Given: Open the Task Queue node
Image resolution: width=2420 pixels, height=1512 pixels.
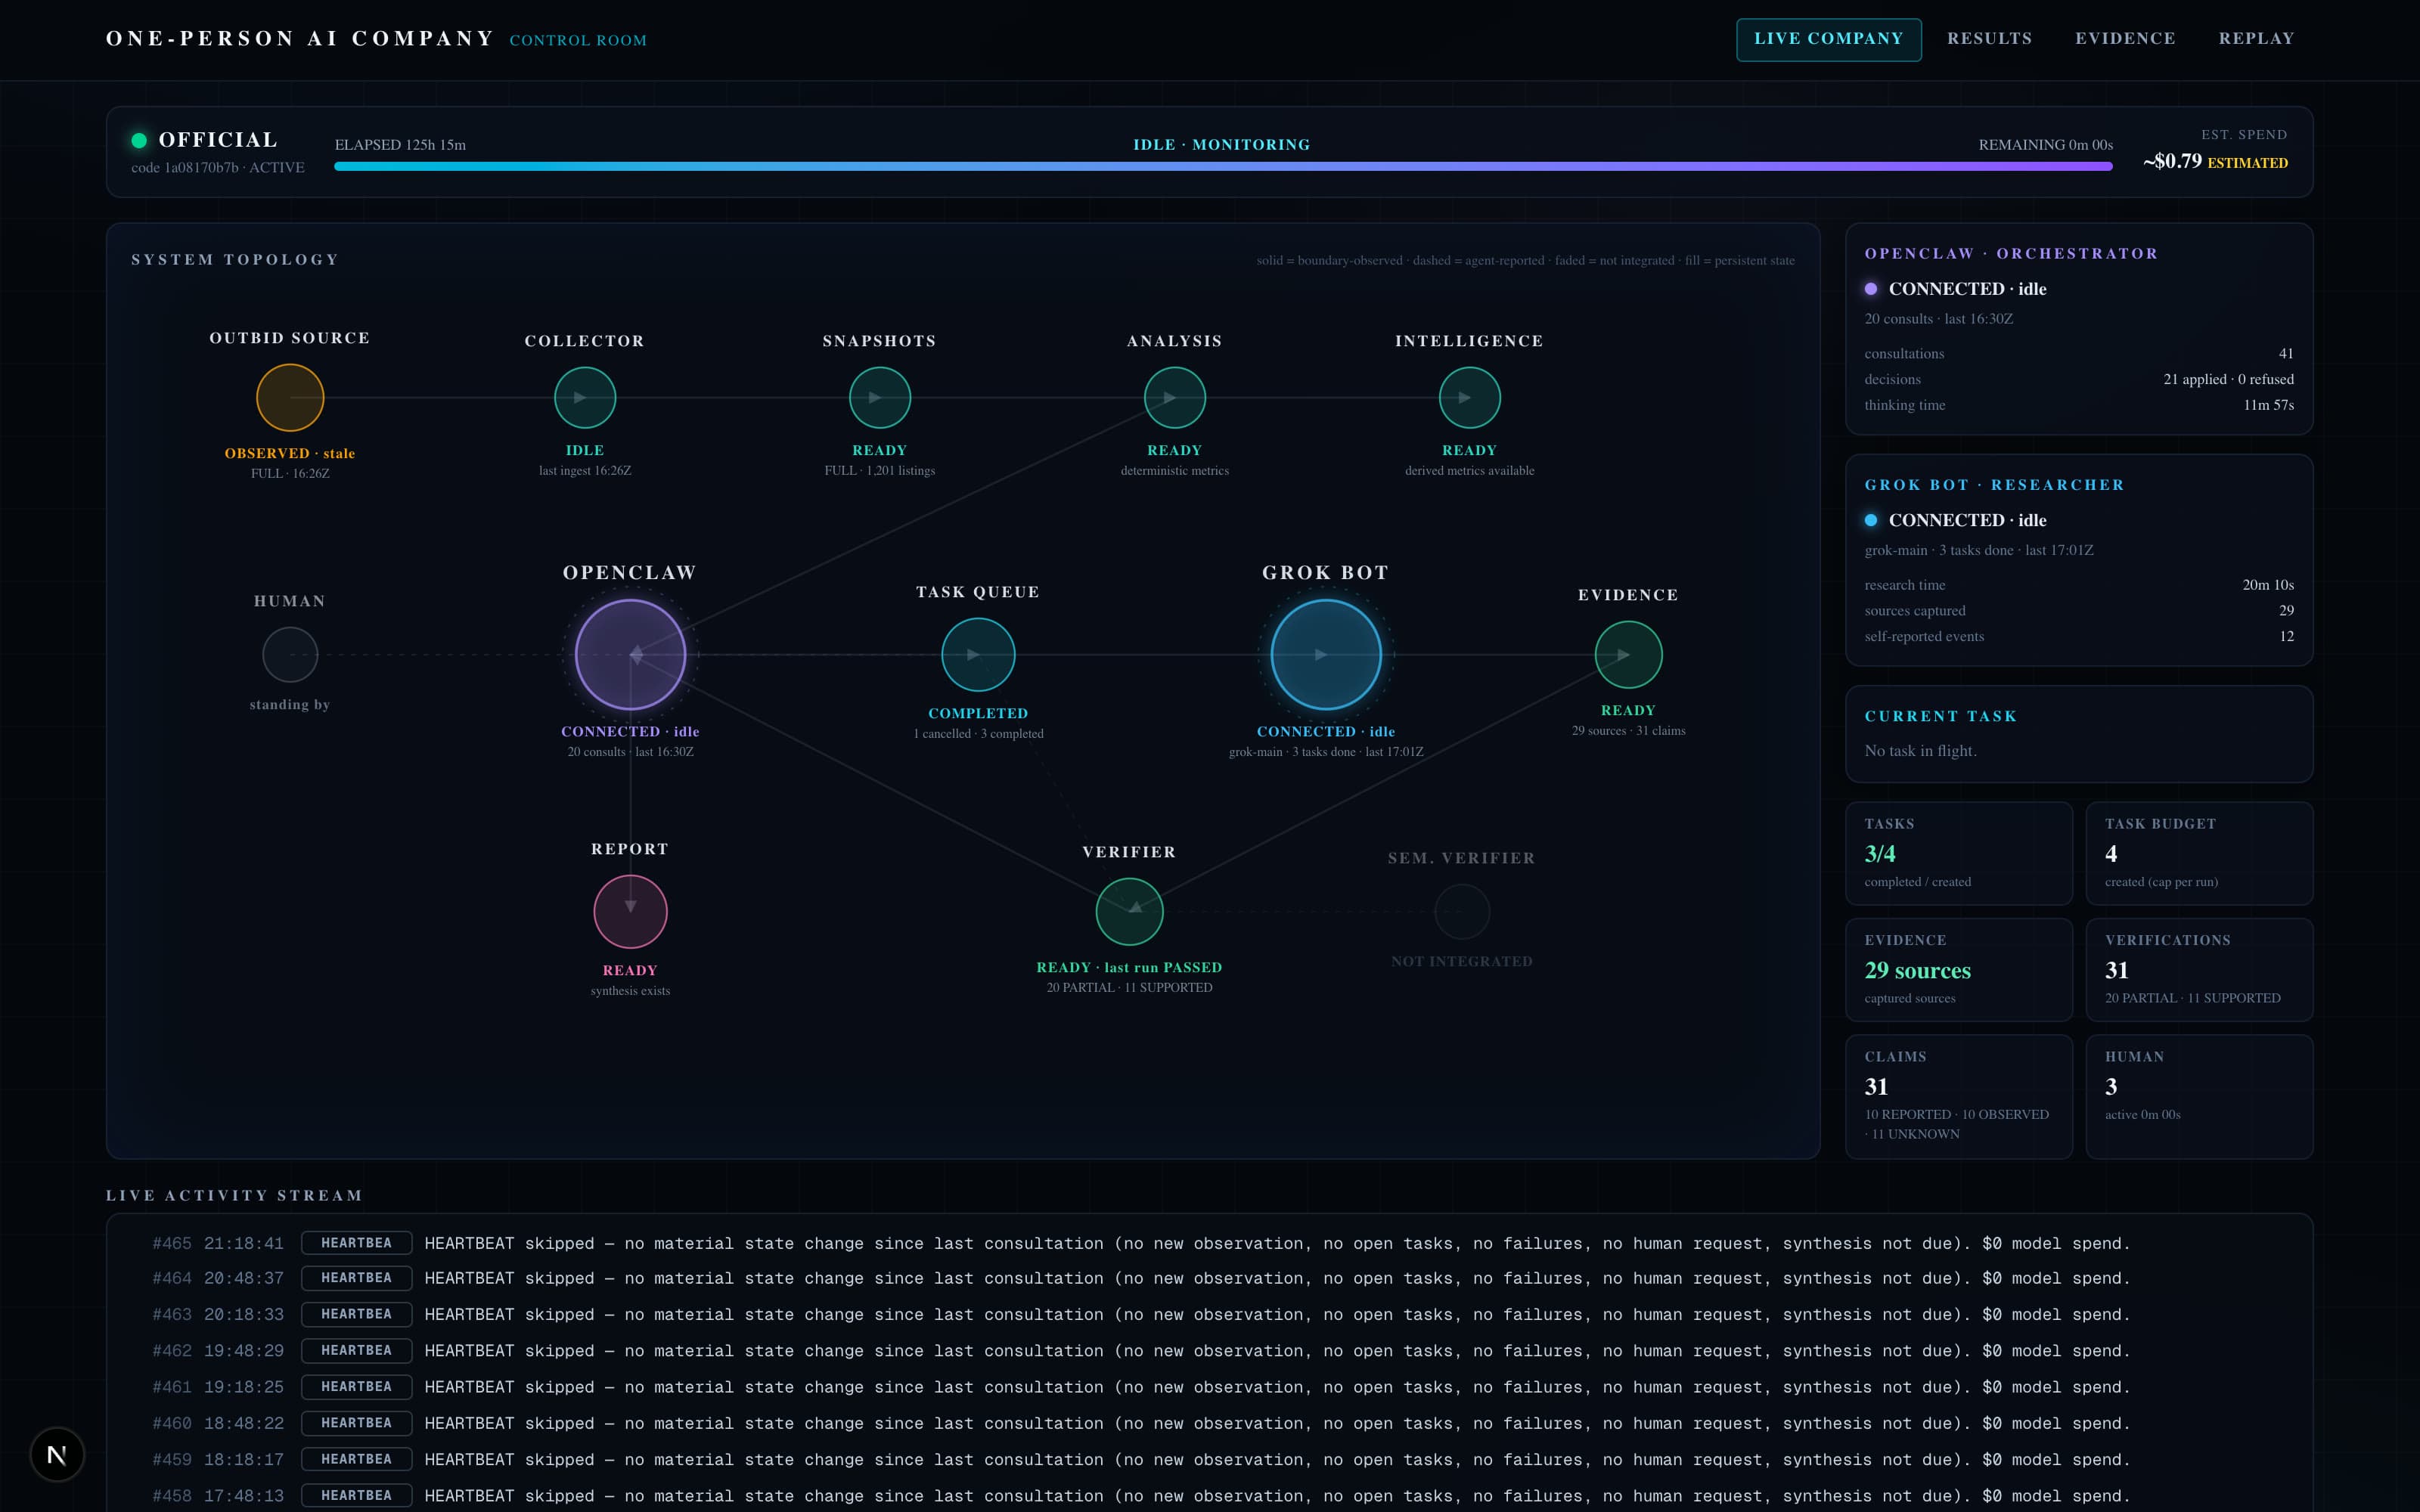Looking at the screenshot, I should (978, 655).
